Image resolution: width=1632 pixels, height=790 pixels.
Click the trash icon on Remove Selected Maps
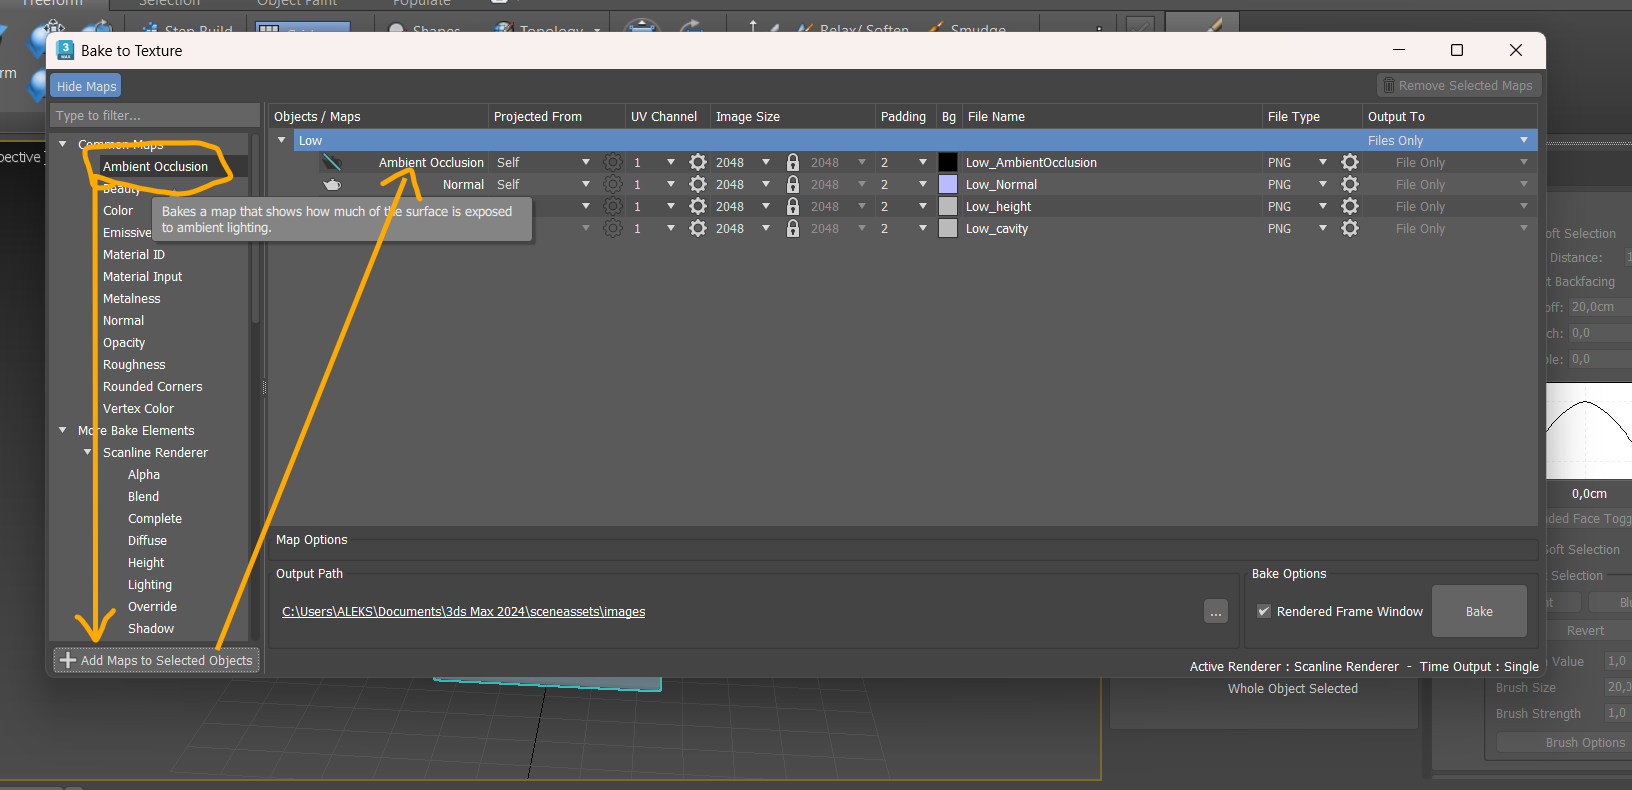click(x=1388, y=86)
